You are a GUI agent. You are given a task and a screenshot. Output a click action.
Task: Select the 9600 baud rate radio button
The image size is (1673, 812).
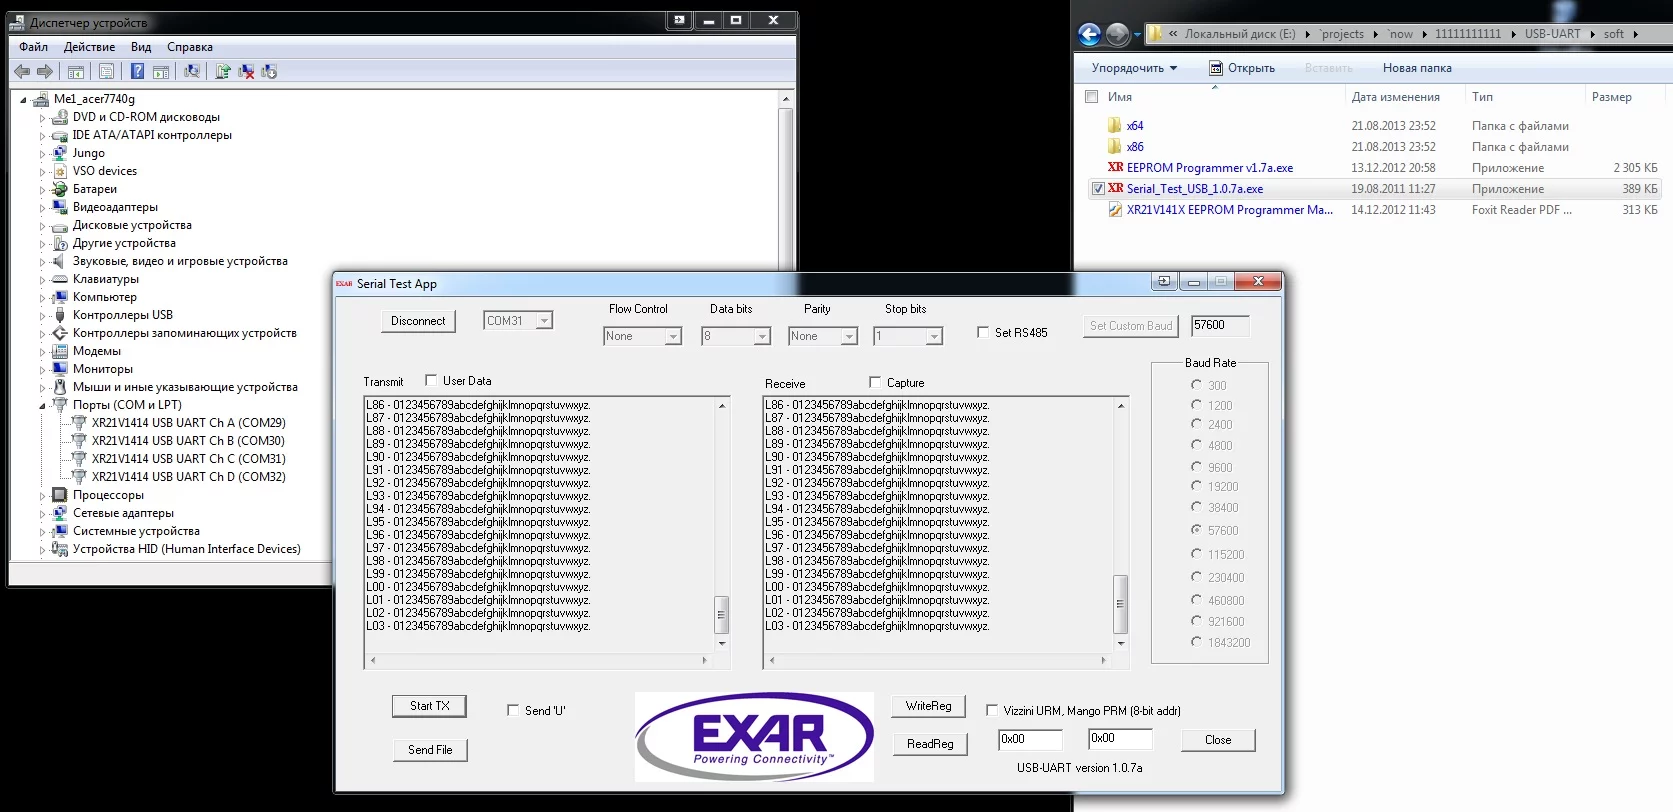click(1196, 467)
